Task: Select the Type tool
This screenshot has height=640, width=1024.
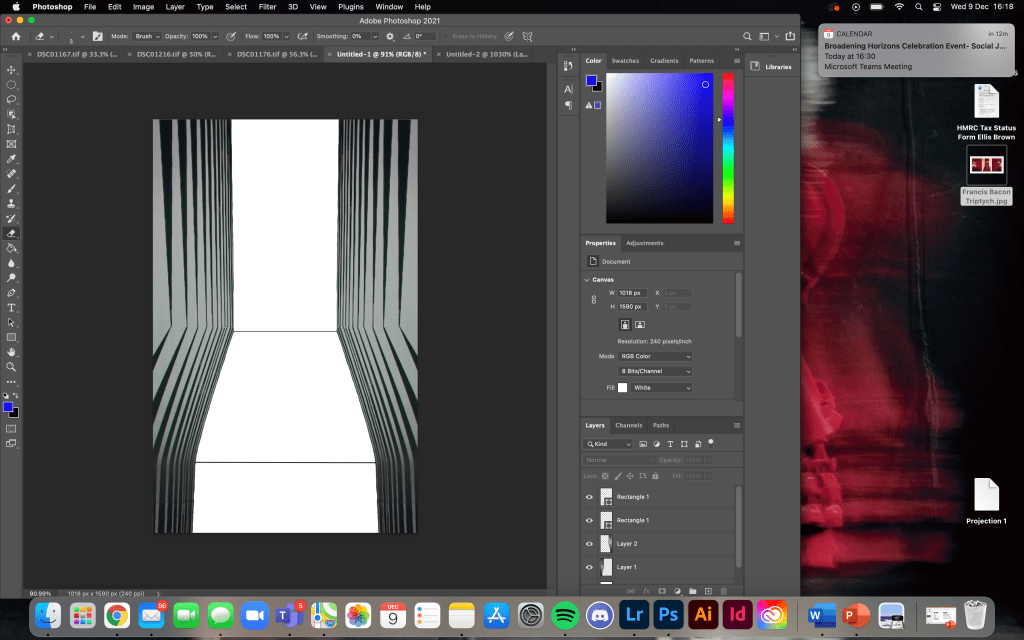Action: pyautogui.click(x=12, y=308)
